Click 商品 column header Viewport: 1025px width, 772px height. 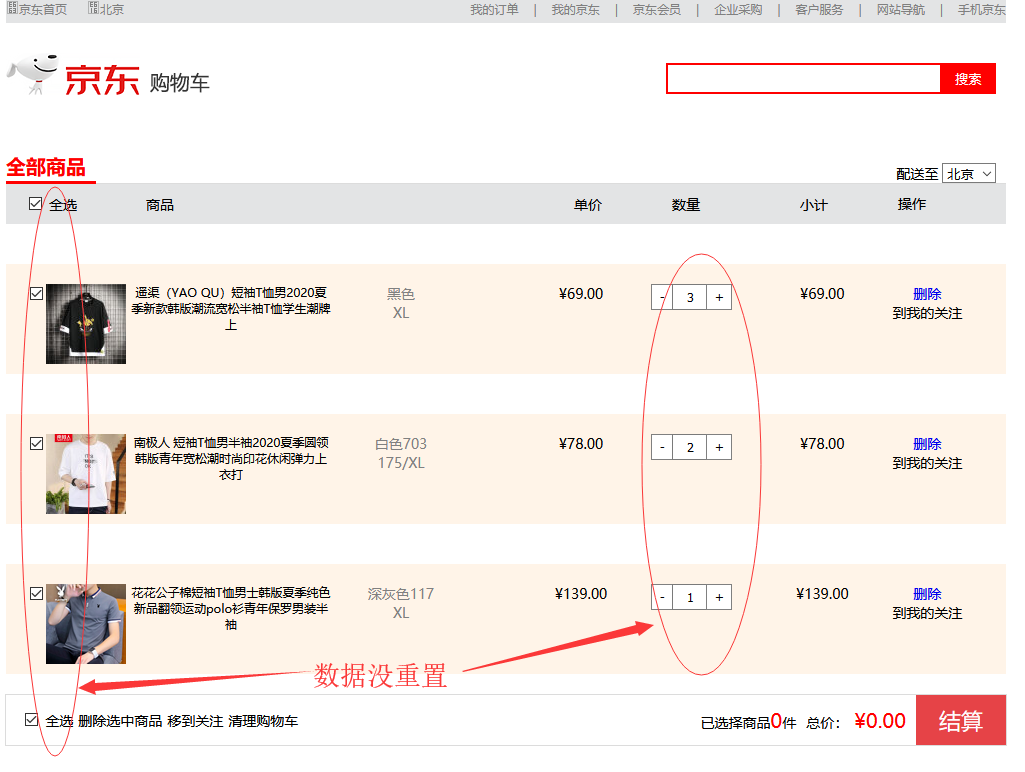click(x=160, y=205)
